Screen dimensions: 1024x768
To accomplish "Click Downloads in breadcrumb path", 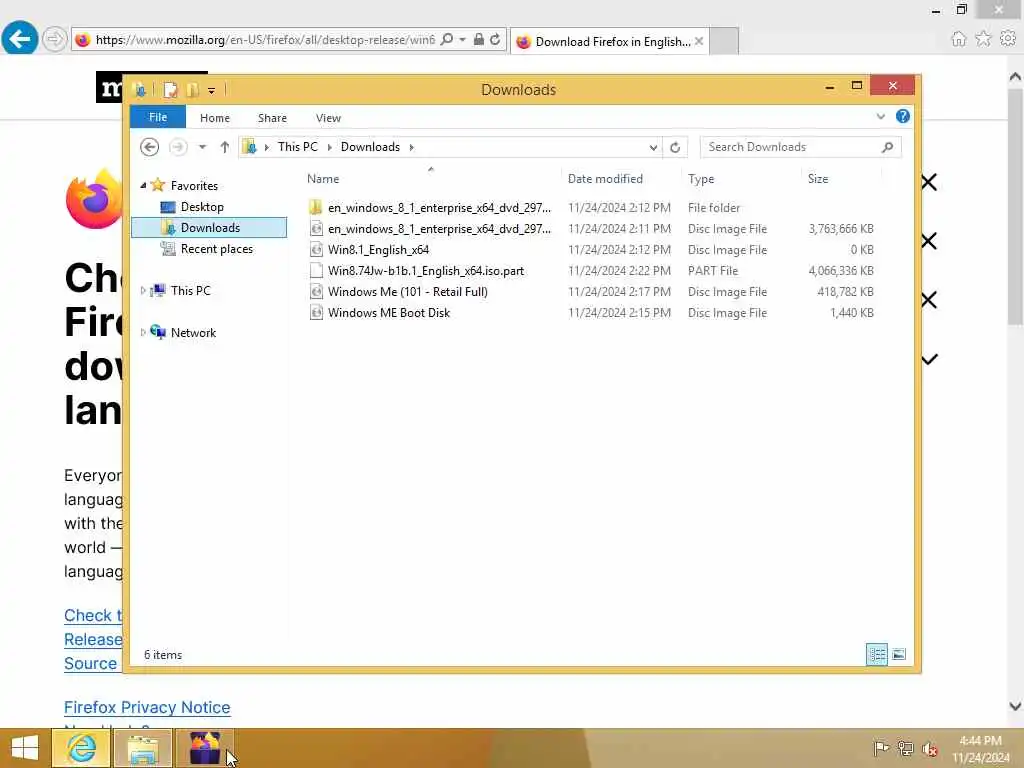I will (x=370, y=147).
